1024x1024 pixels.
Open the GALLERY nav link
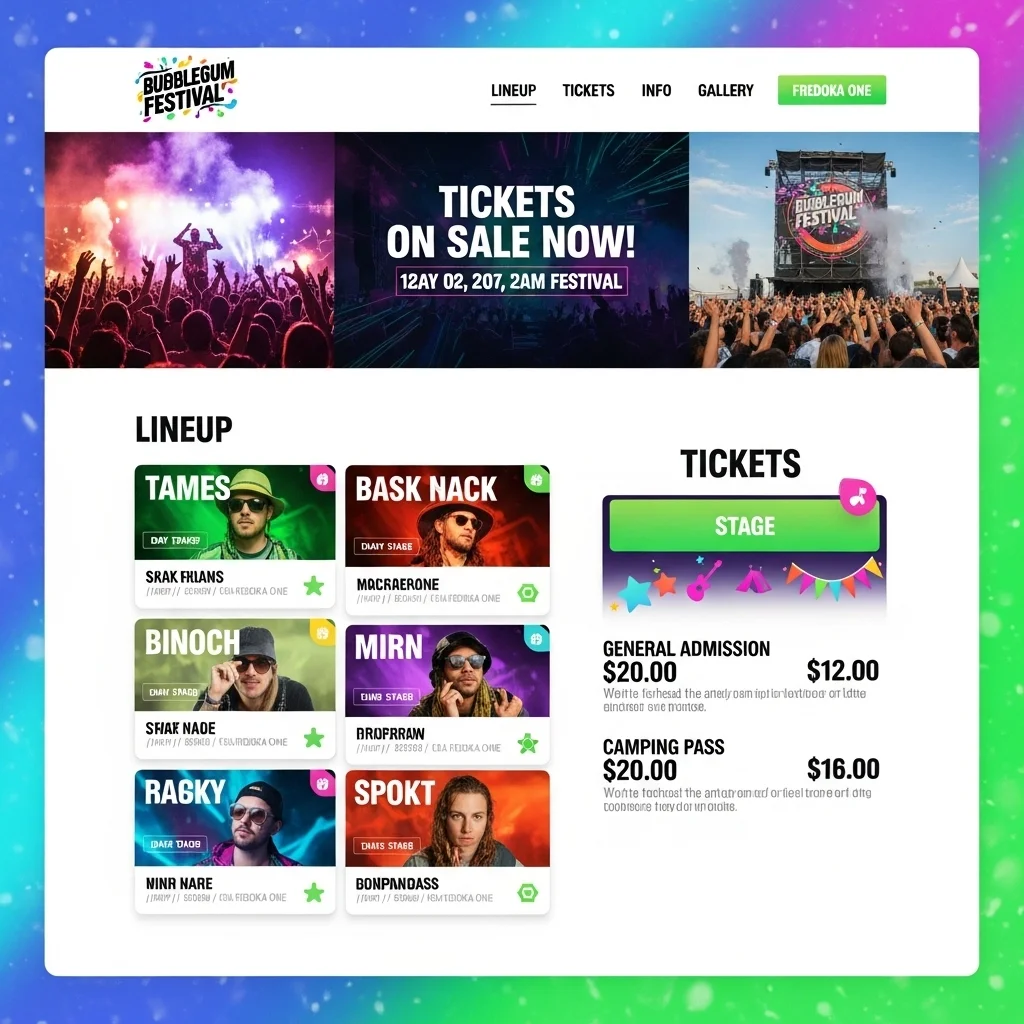726,90
